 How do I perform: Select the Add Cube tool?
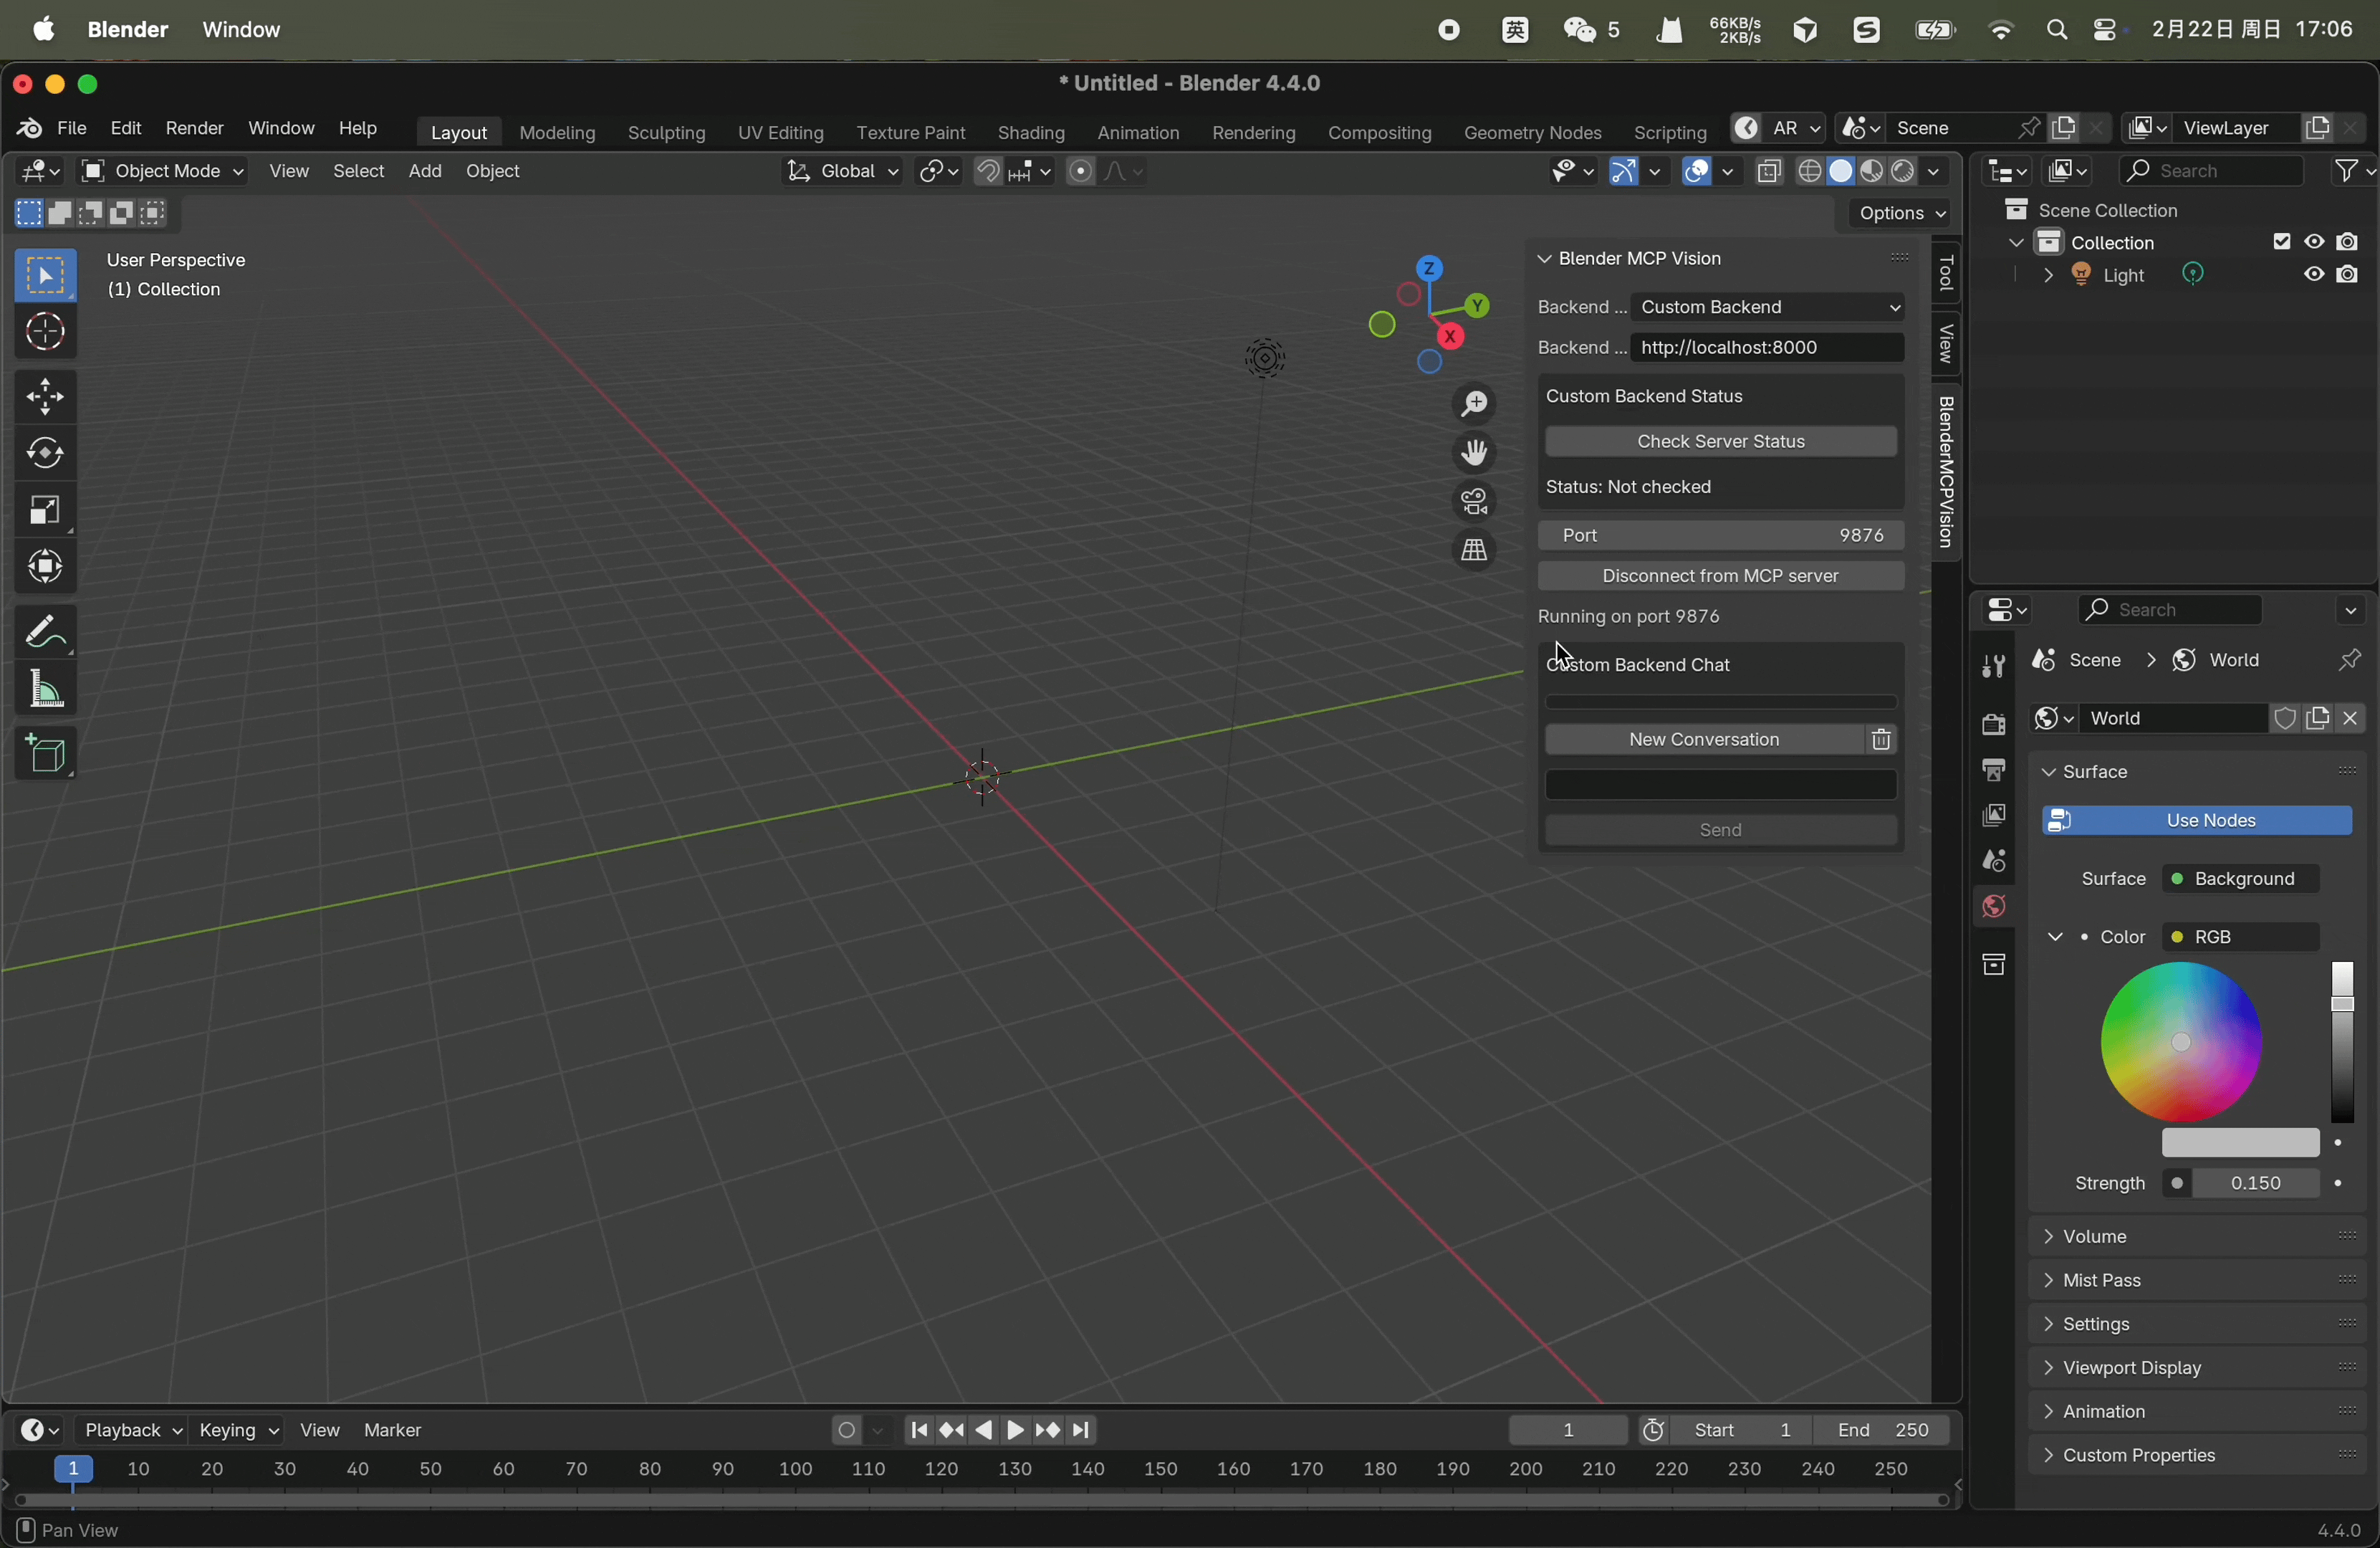click(44, 753)
